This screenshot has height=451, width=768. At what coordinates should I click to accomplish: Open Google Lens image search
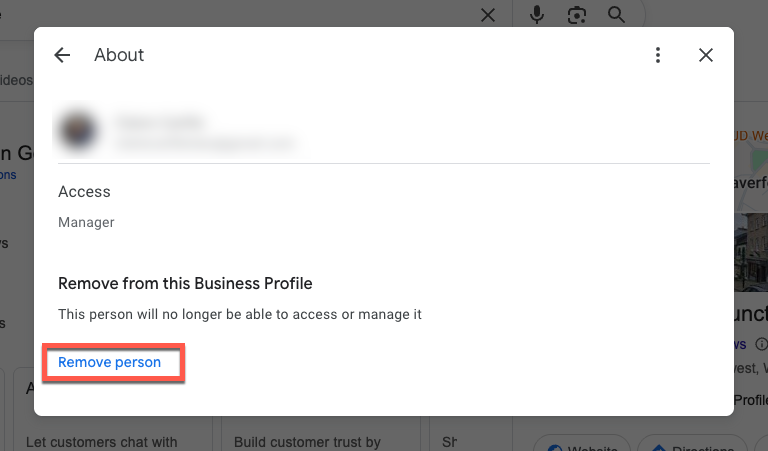click(577, 15)
